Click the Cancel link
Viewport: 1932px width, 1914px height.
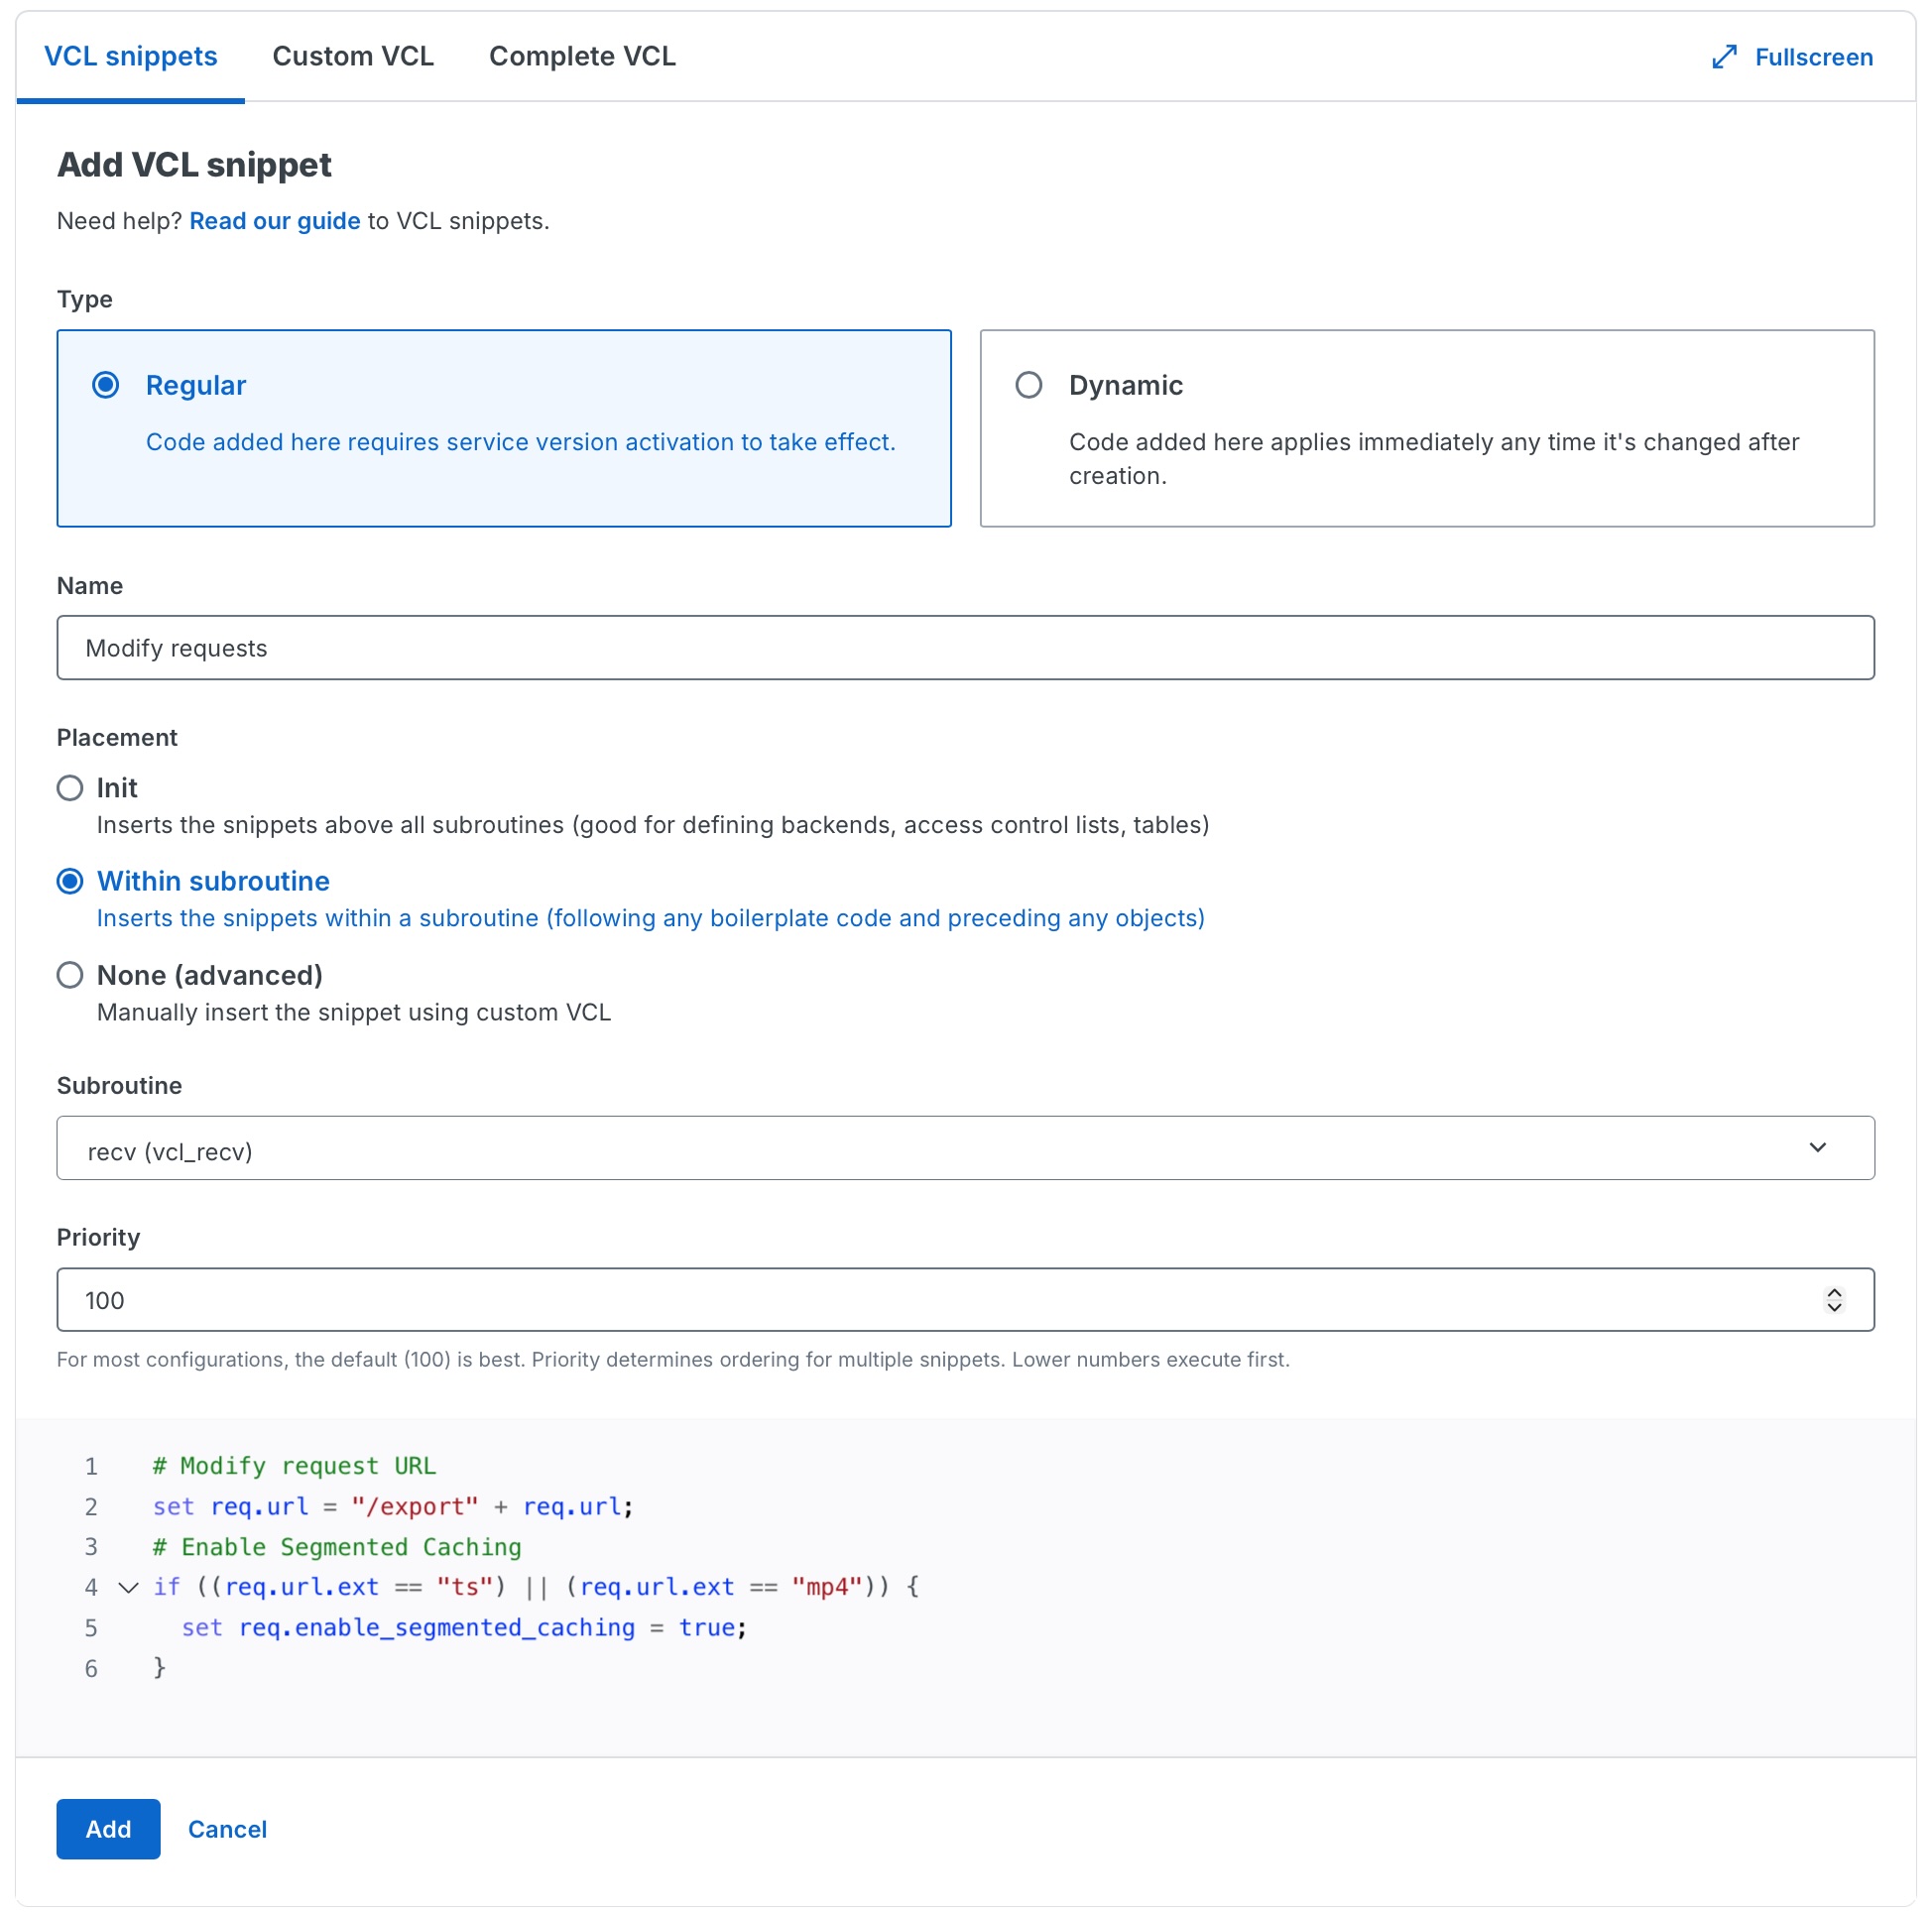pos(227,1829)
